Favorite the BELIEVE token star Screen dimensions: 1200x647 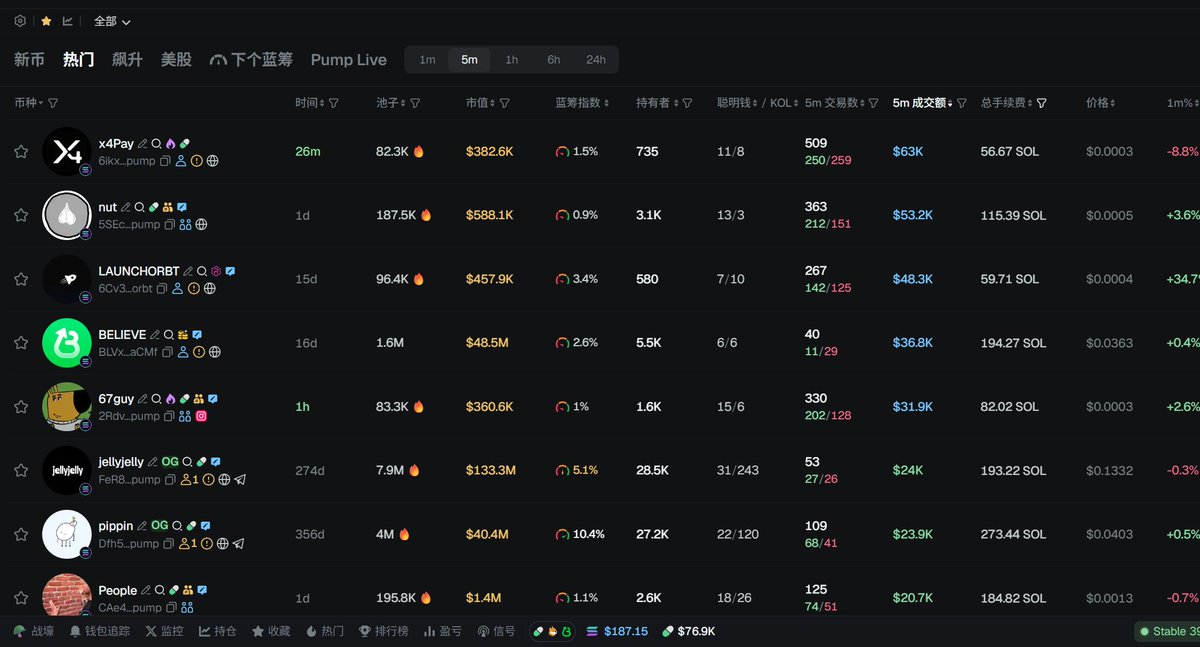[21, 343]
